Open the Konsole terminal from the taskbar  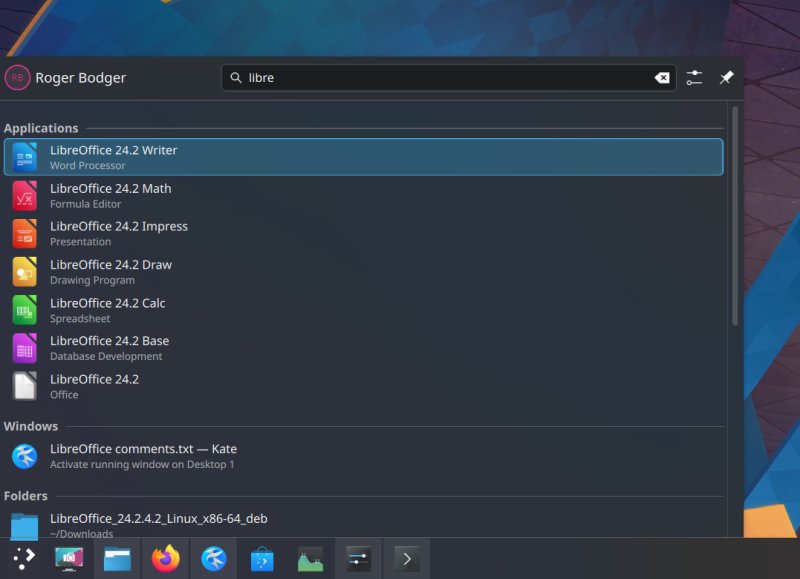tap(405, 558)
